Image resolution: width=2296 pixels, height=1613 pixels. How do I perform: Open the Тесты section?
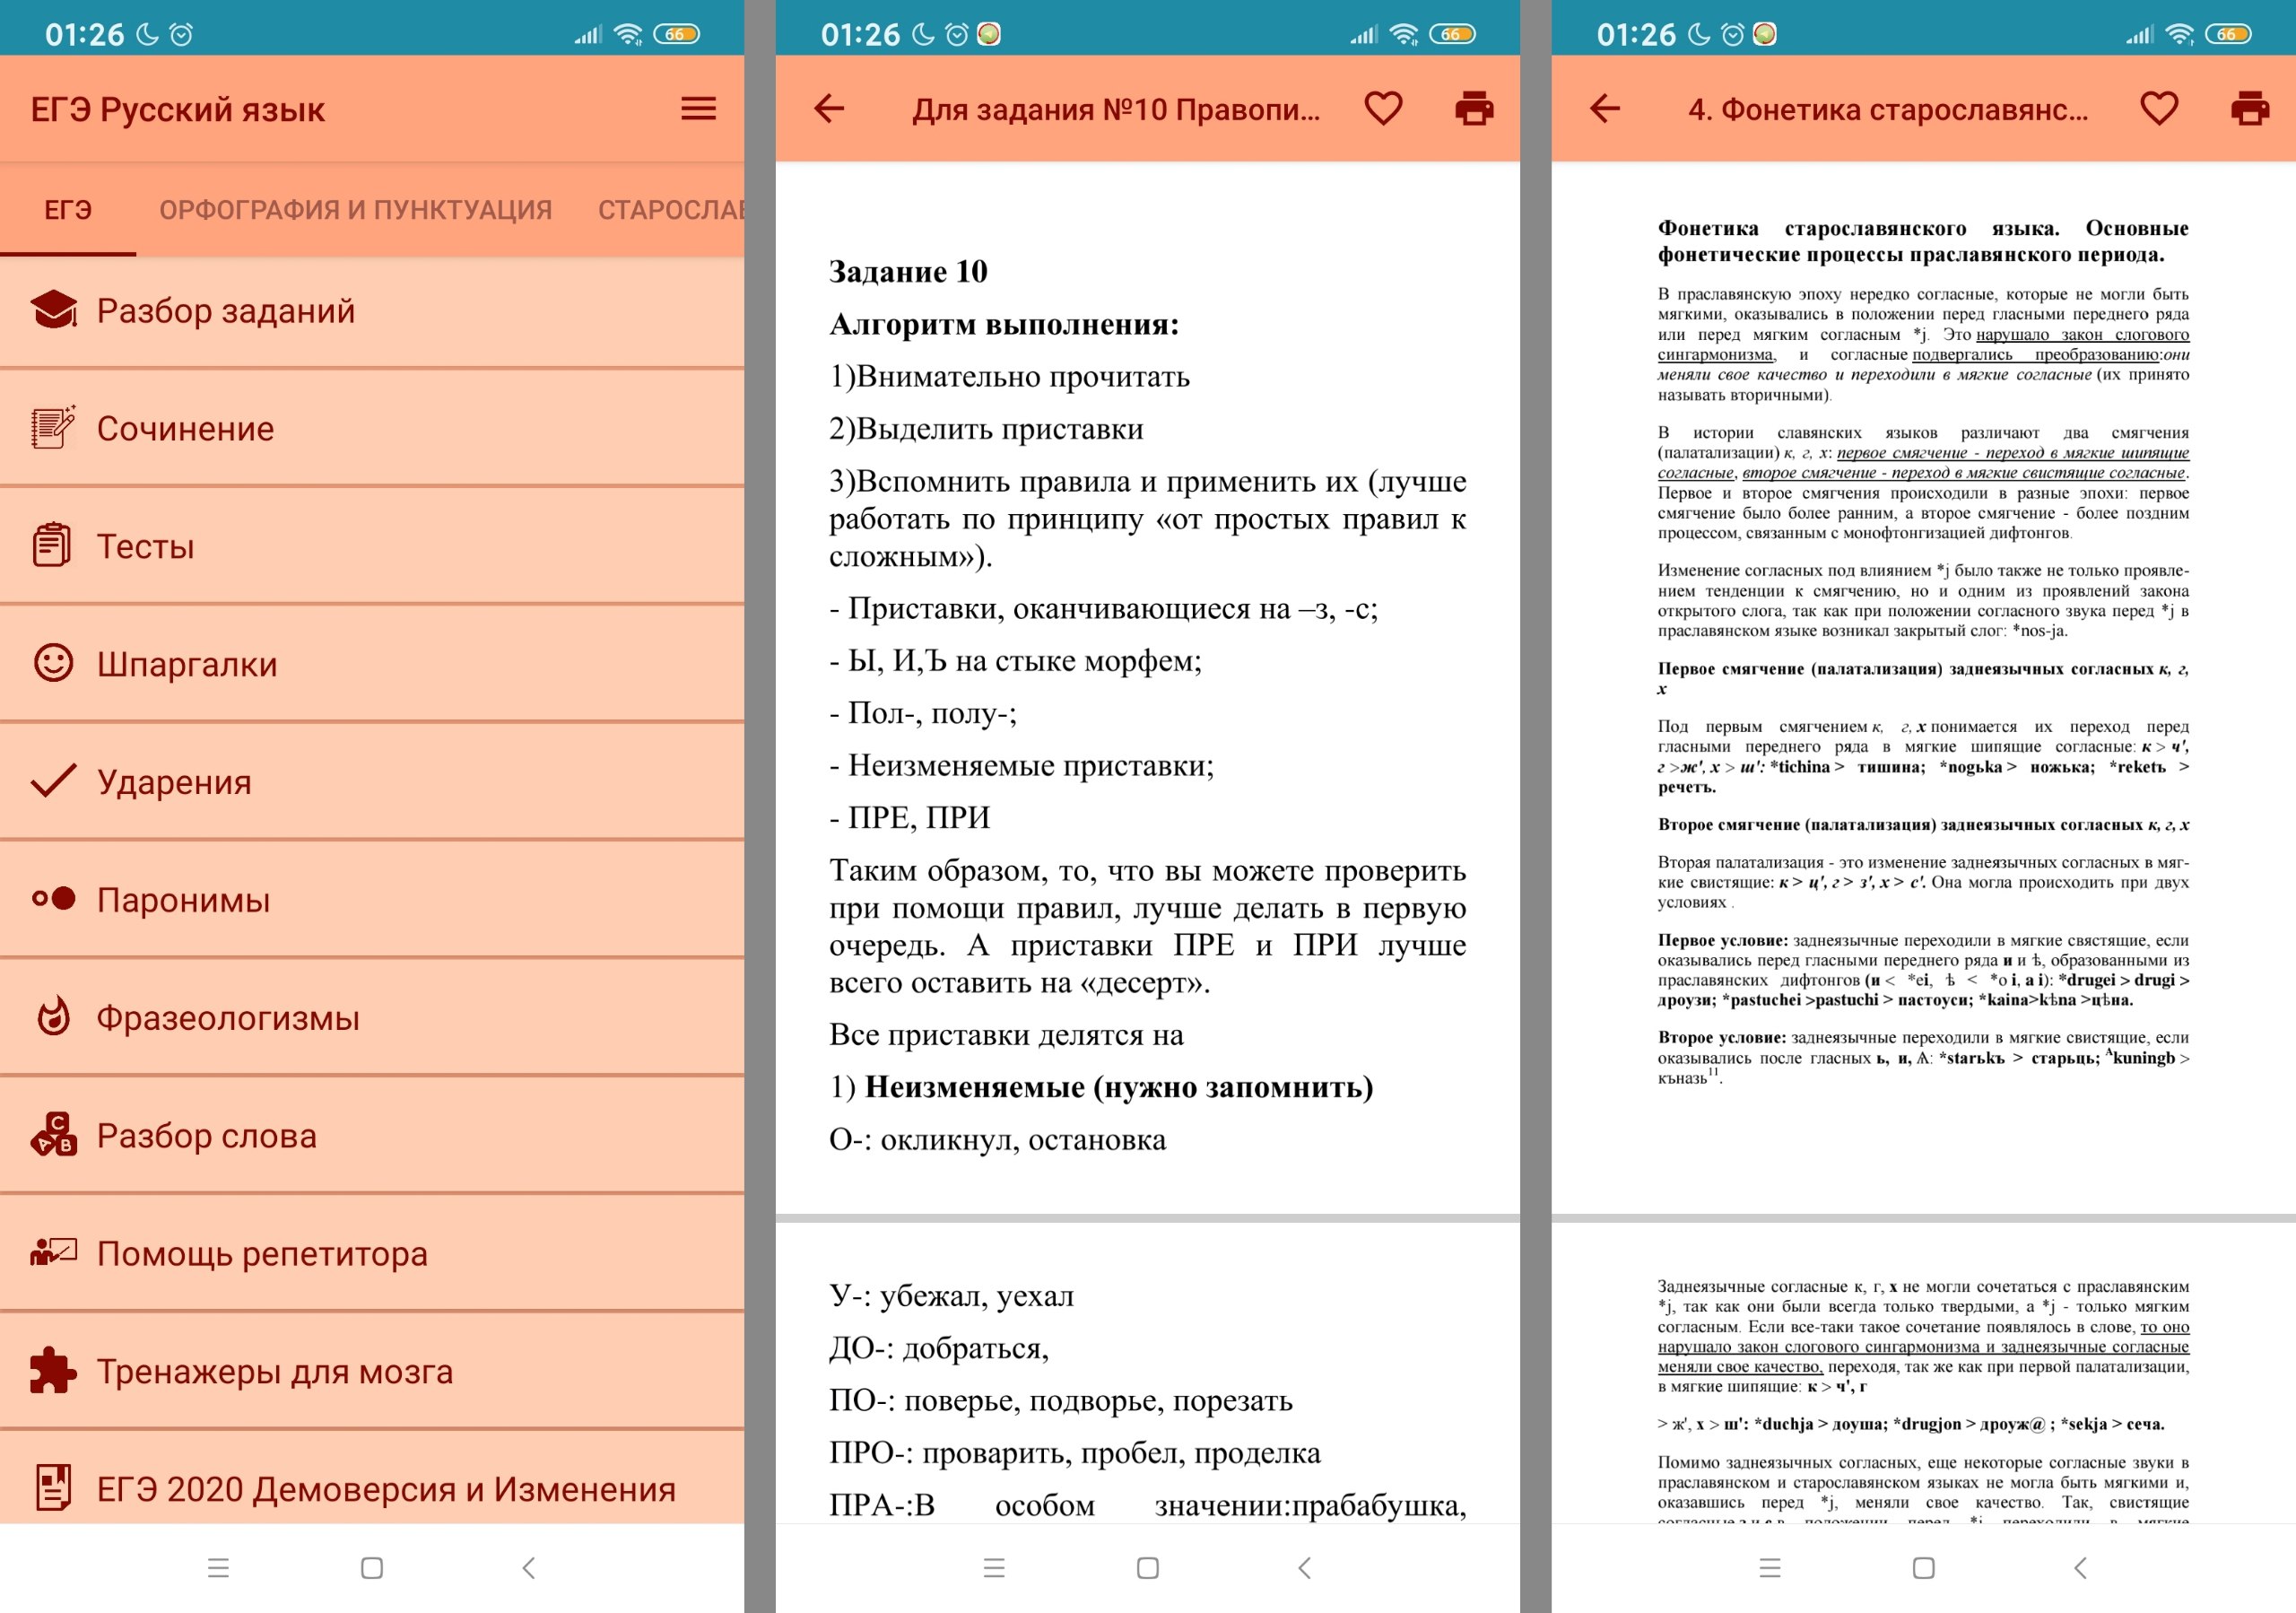click(372, 546)
